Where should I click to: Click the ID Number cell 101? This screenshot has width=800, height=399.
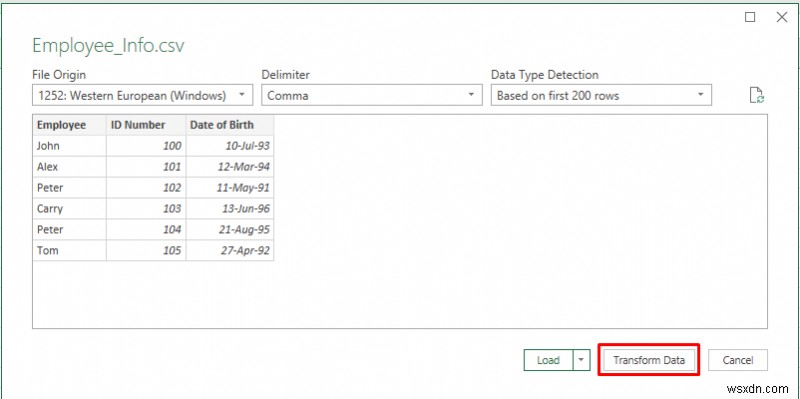pyautogui.click(x=146, y=167)
